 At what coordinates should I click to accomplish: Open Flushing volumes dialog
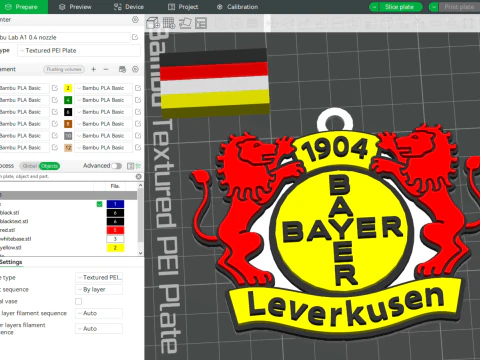click(64, 69)
